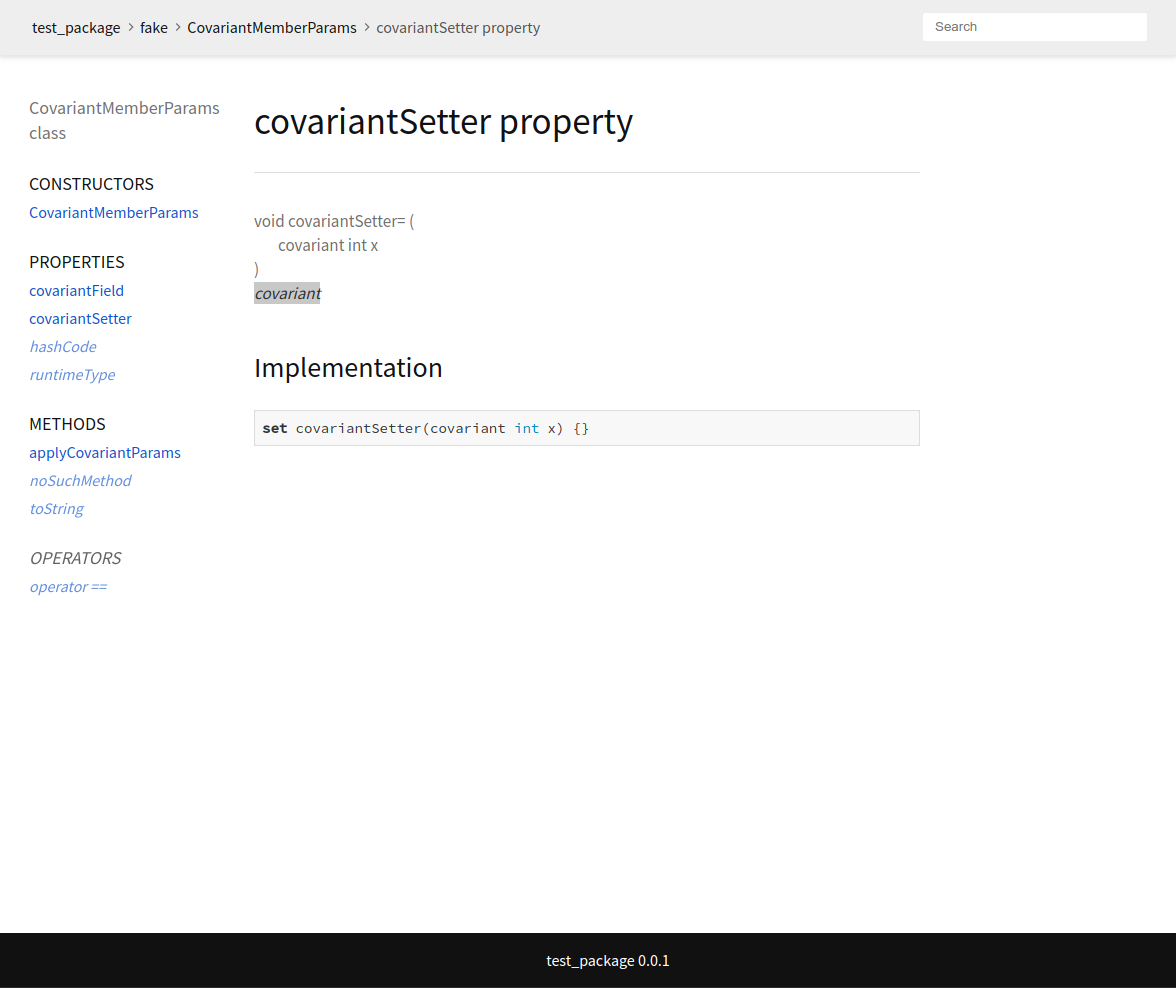1176x988 pixels.
Task: Open covariantField property in sidebar
Action: click(76, 291)
